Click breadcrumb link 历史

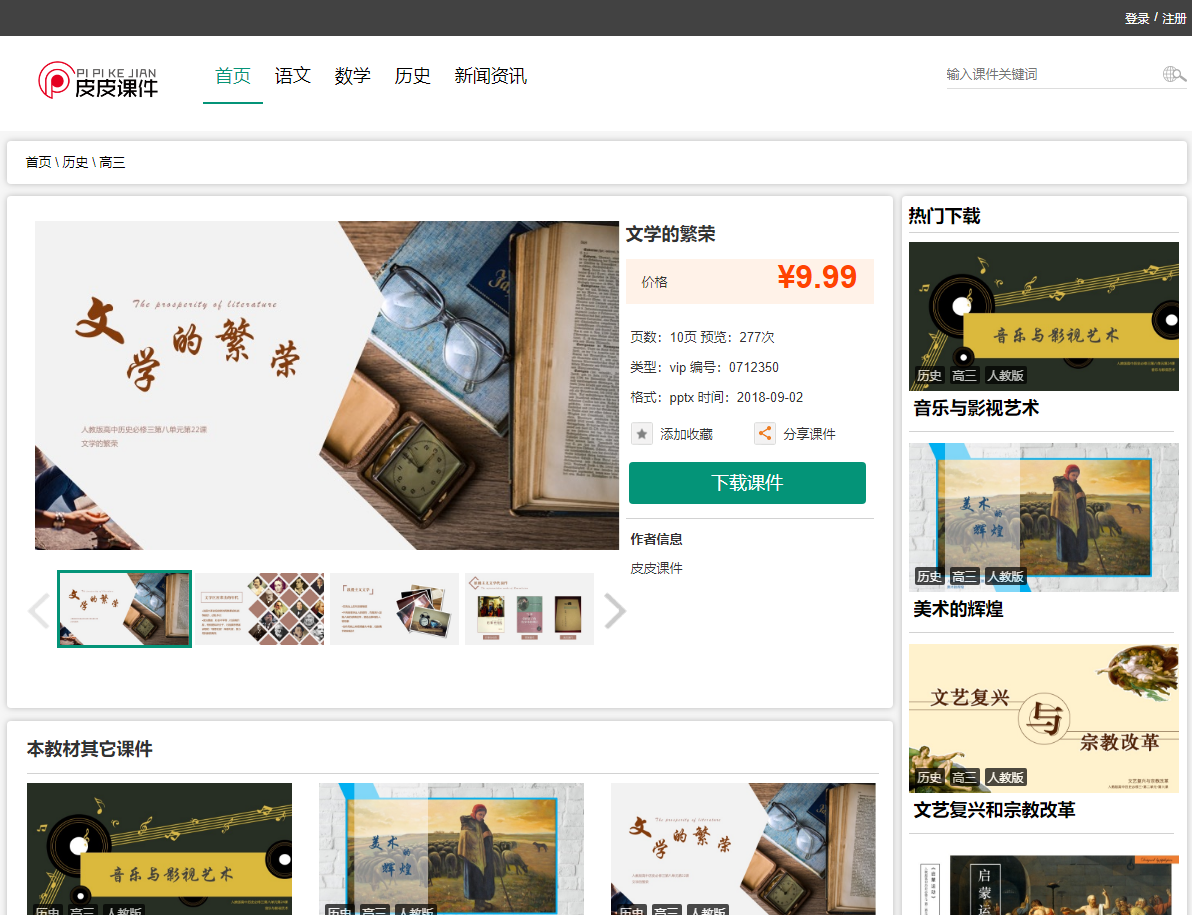click(x=75, y=162)
